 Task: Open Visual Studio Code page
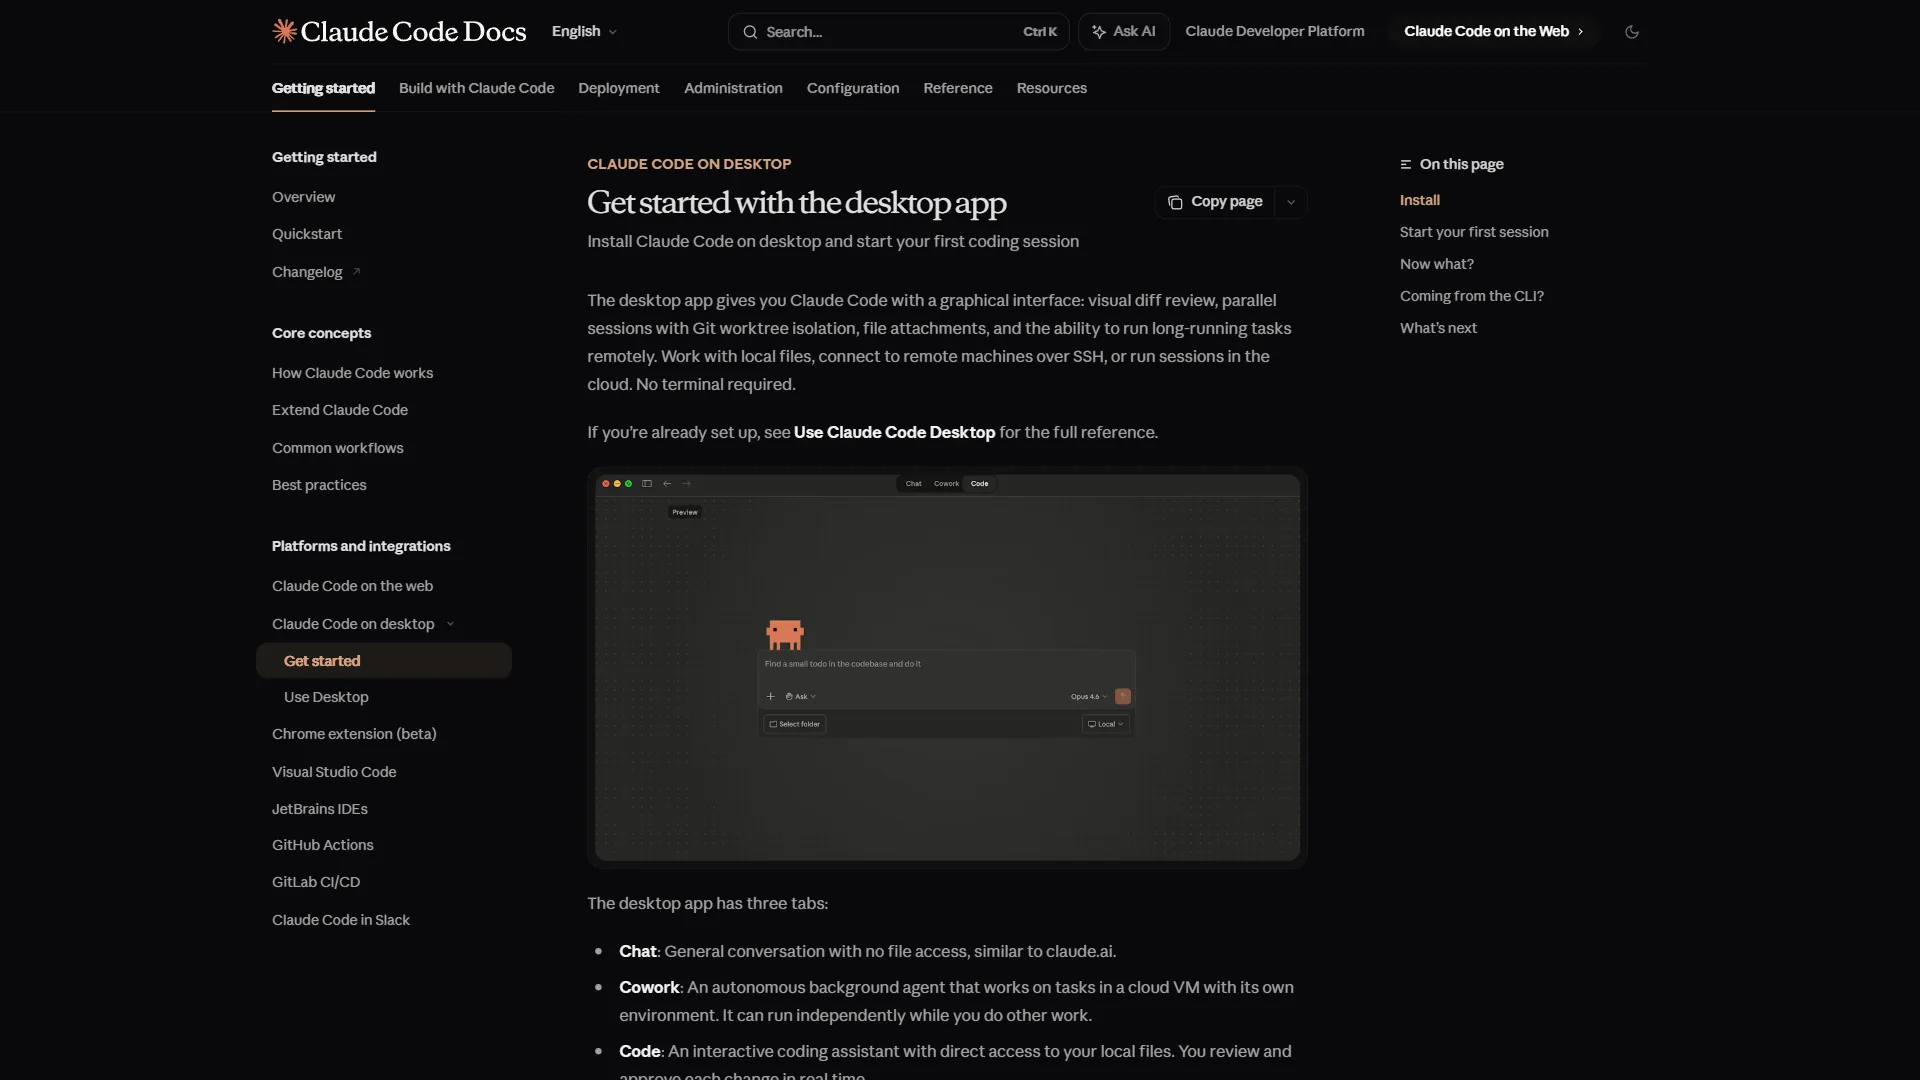334,772
